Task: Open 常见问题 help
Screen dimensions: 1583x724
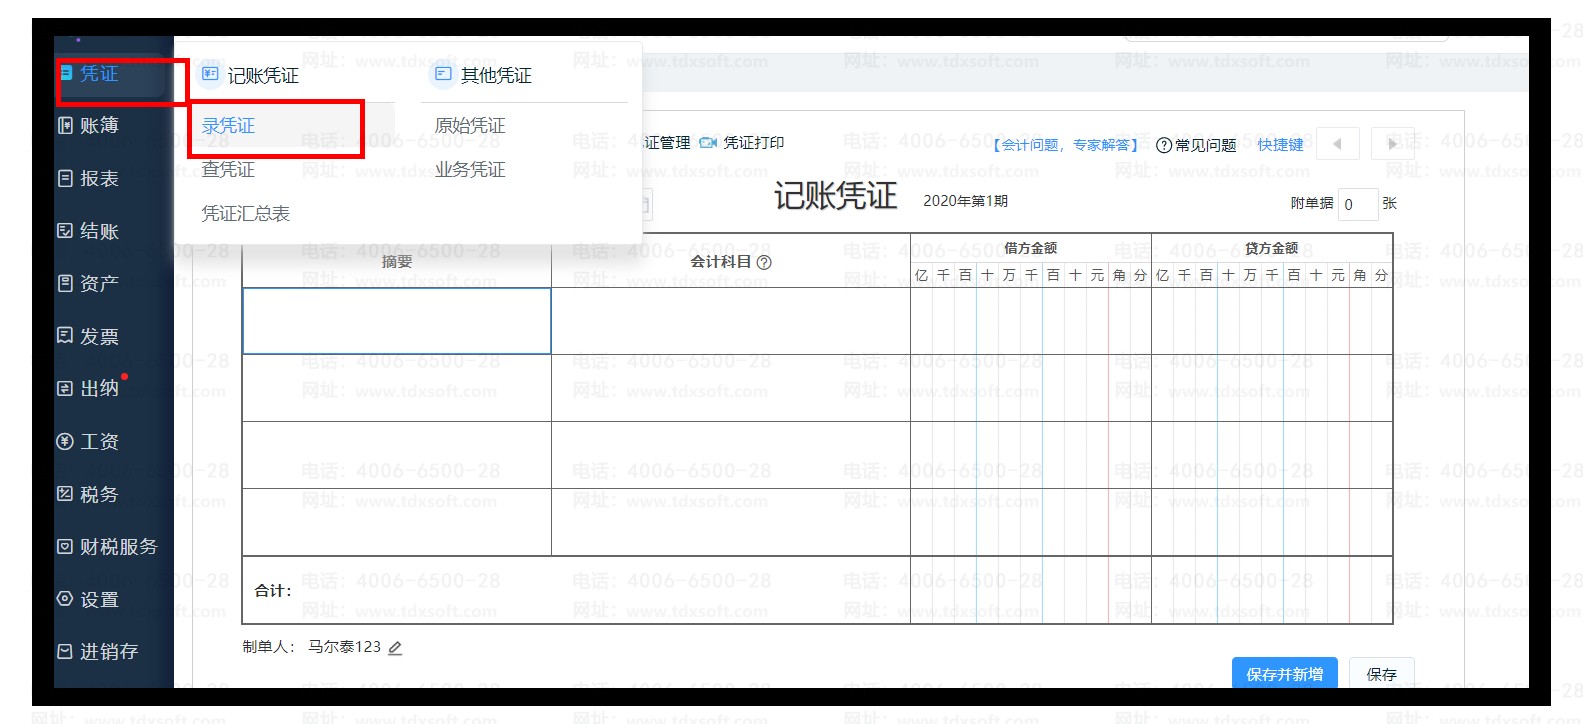Action: (1196, 145)
